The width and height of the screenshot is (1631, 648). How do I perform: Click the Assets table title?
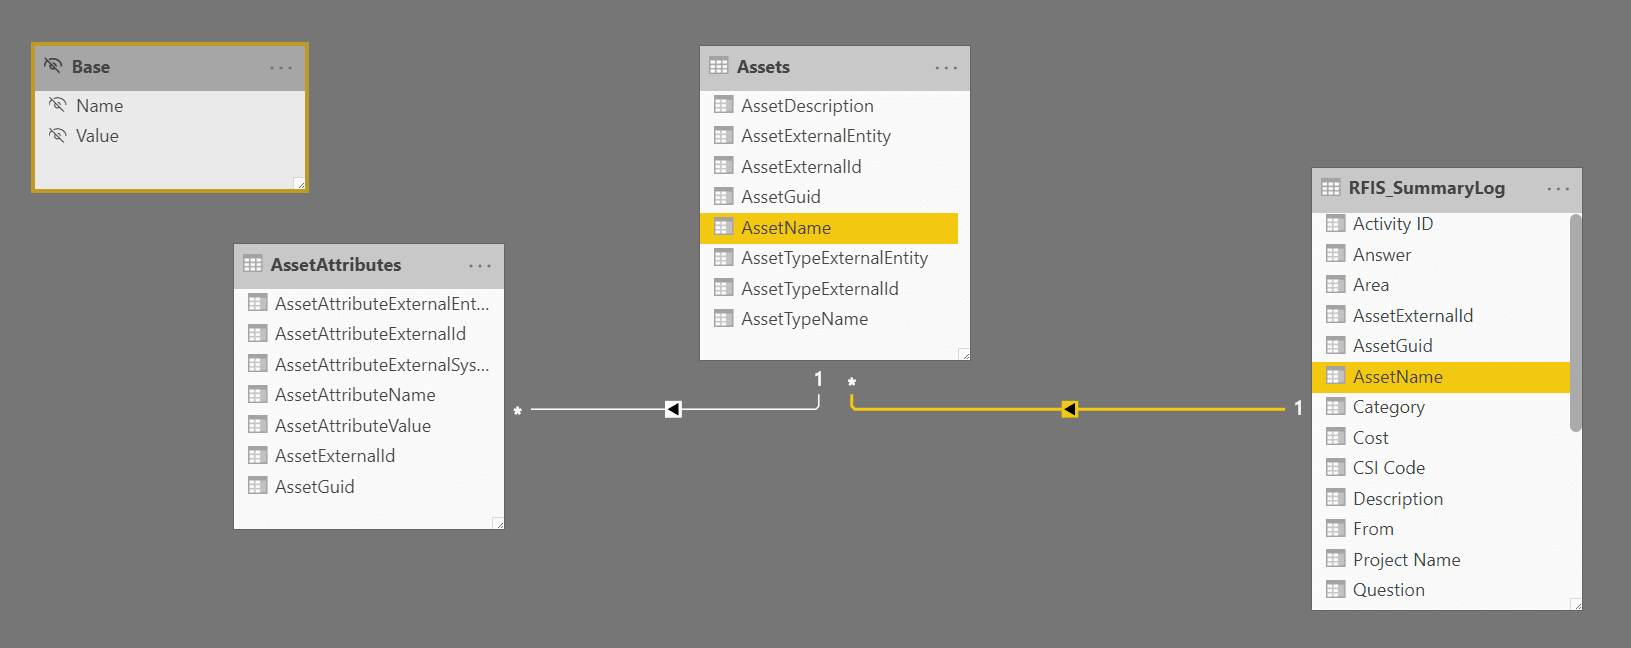pos(763,67)
